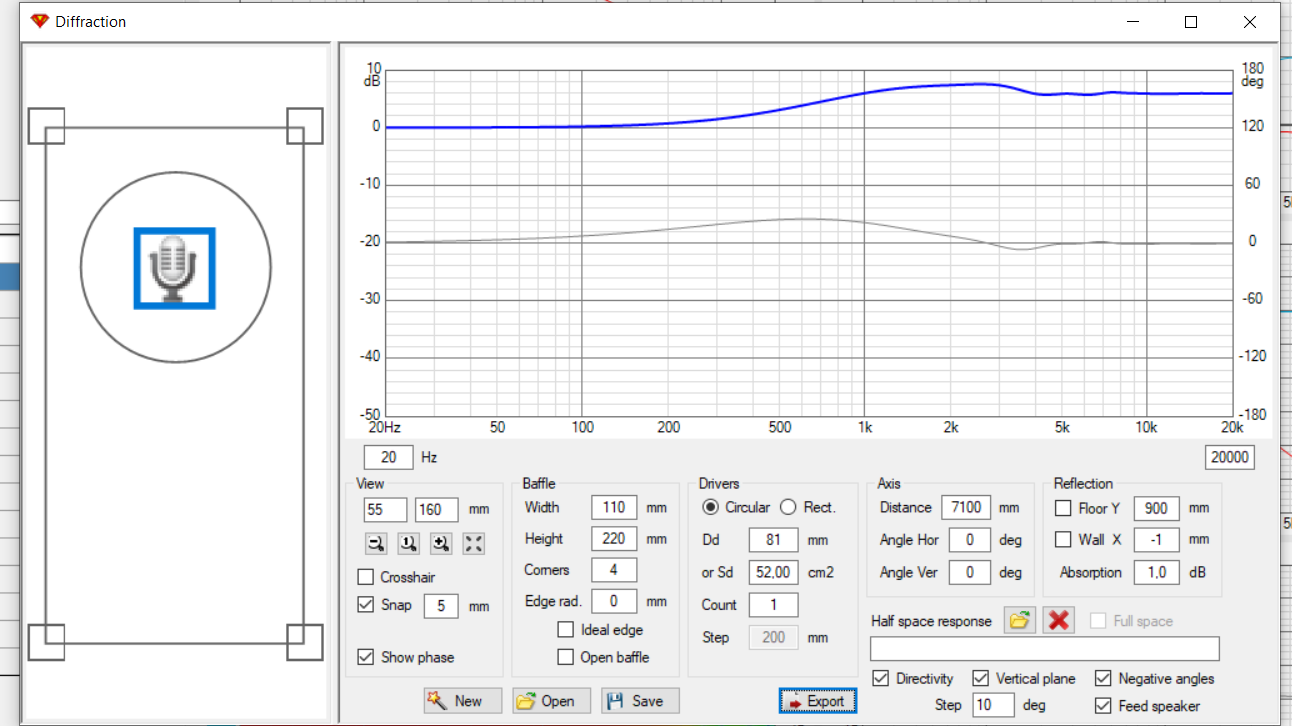Enable Floor Y reflection checkbox
The image size is (1292, 726).
(1063, 508)
